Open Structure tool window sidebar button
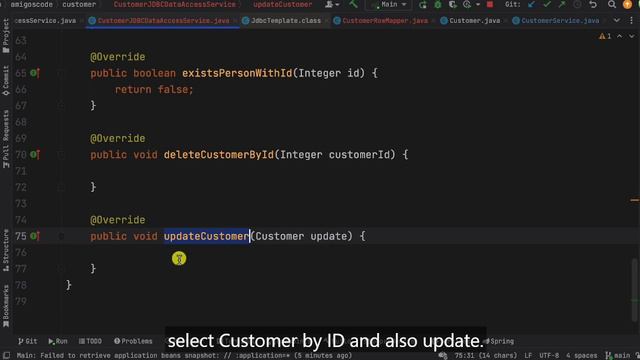 coord(6,250)
